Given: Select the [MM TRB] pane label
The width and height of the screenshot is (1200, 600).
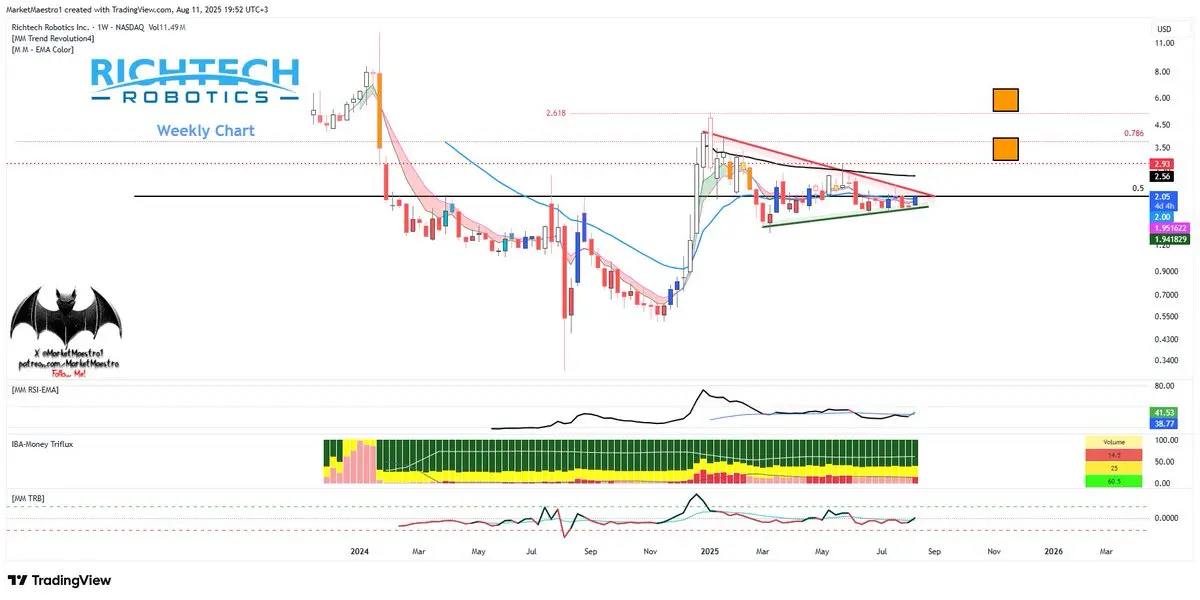Looking at the screenshot, I should [29, 497].
